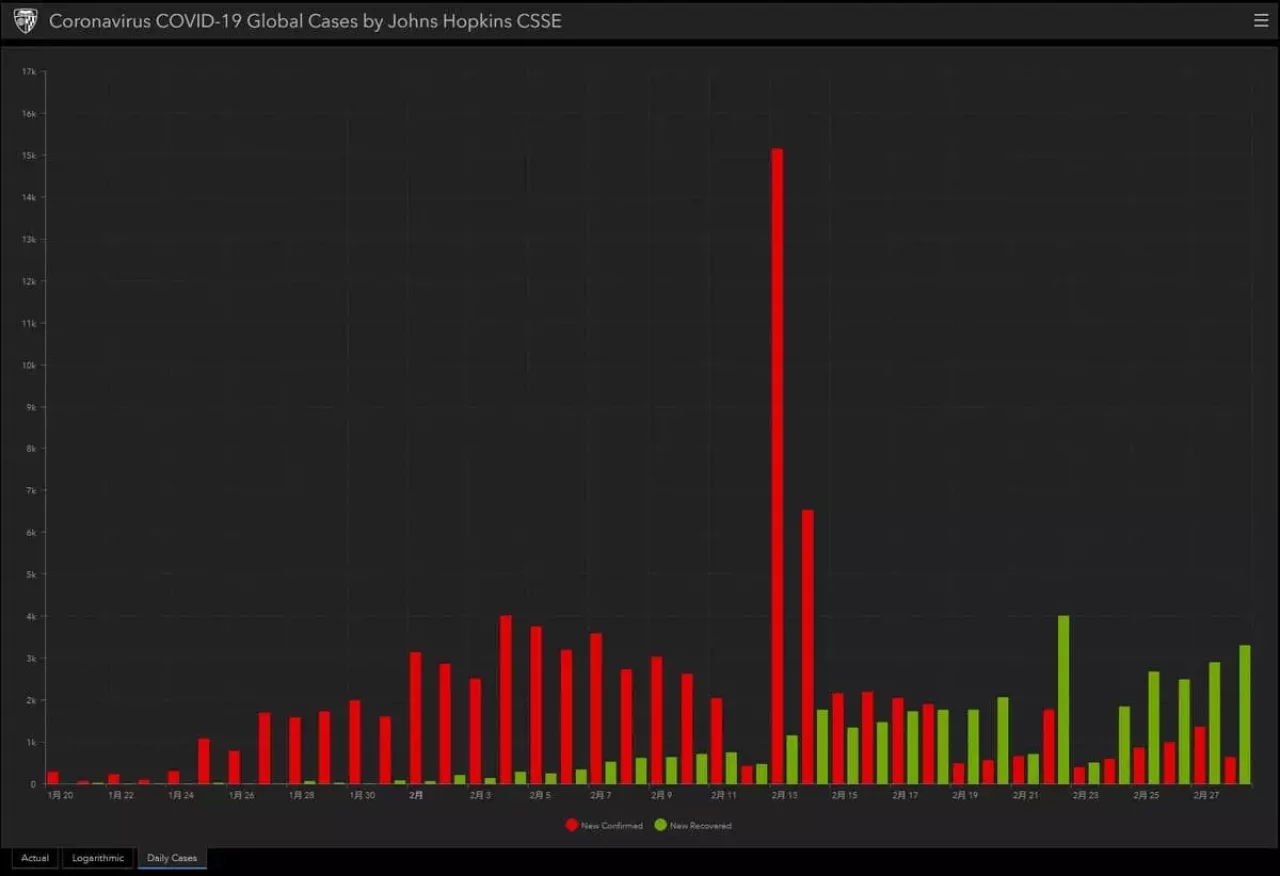Click the green New Recovered legend circle
Image resolution: width=1280 pixels, height=876 pixels.
[x=660, y=825]
